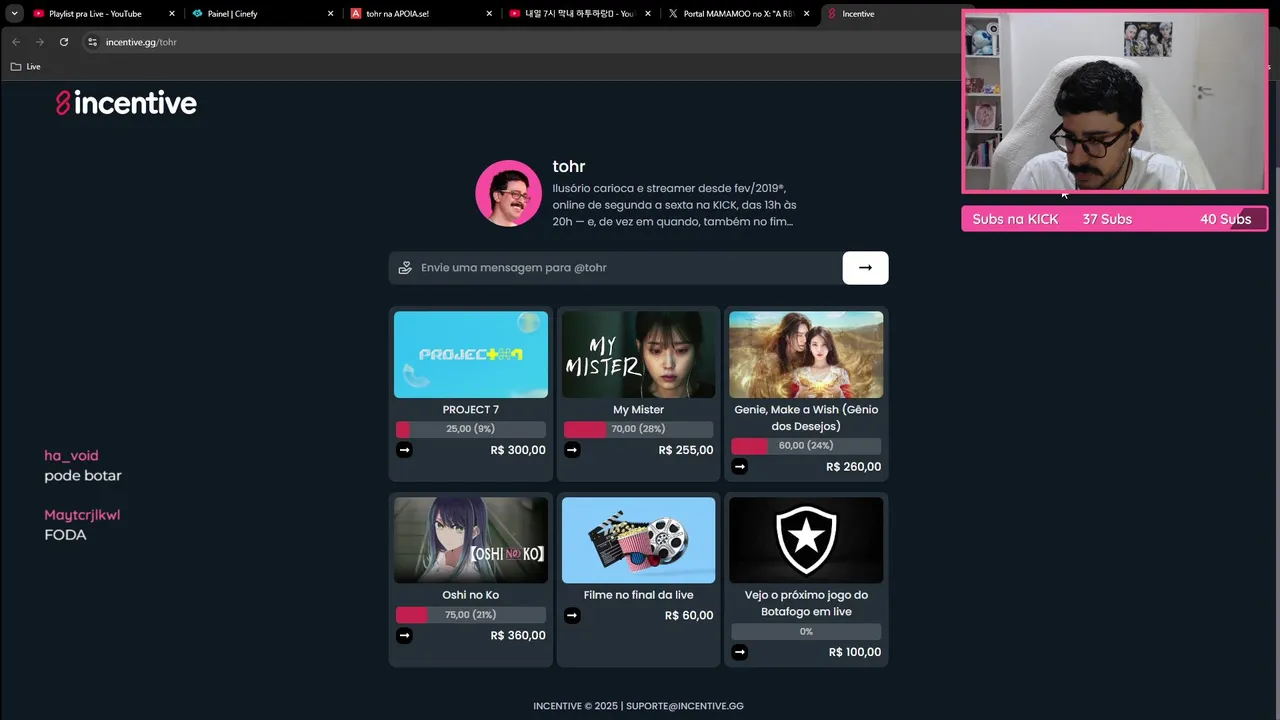
Task: Click the My Mister title text
Action: pyautogui.click(x=638, y=410)
